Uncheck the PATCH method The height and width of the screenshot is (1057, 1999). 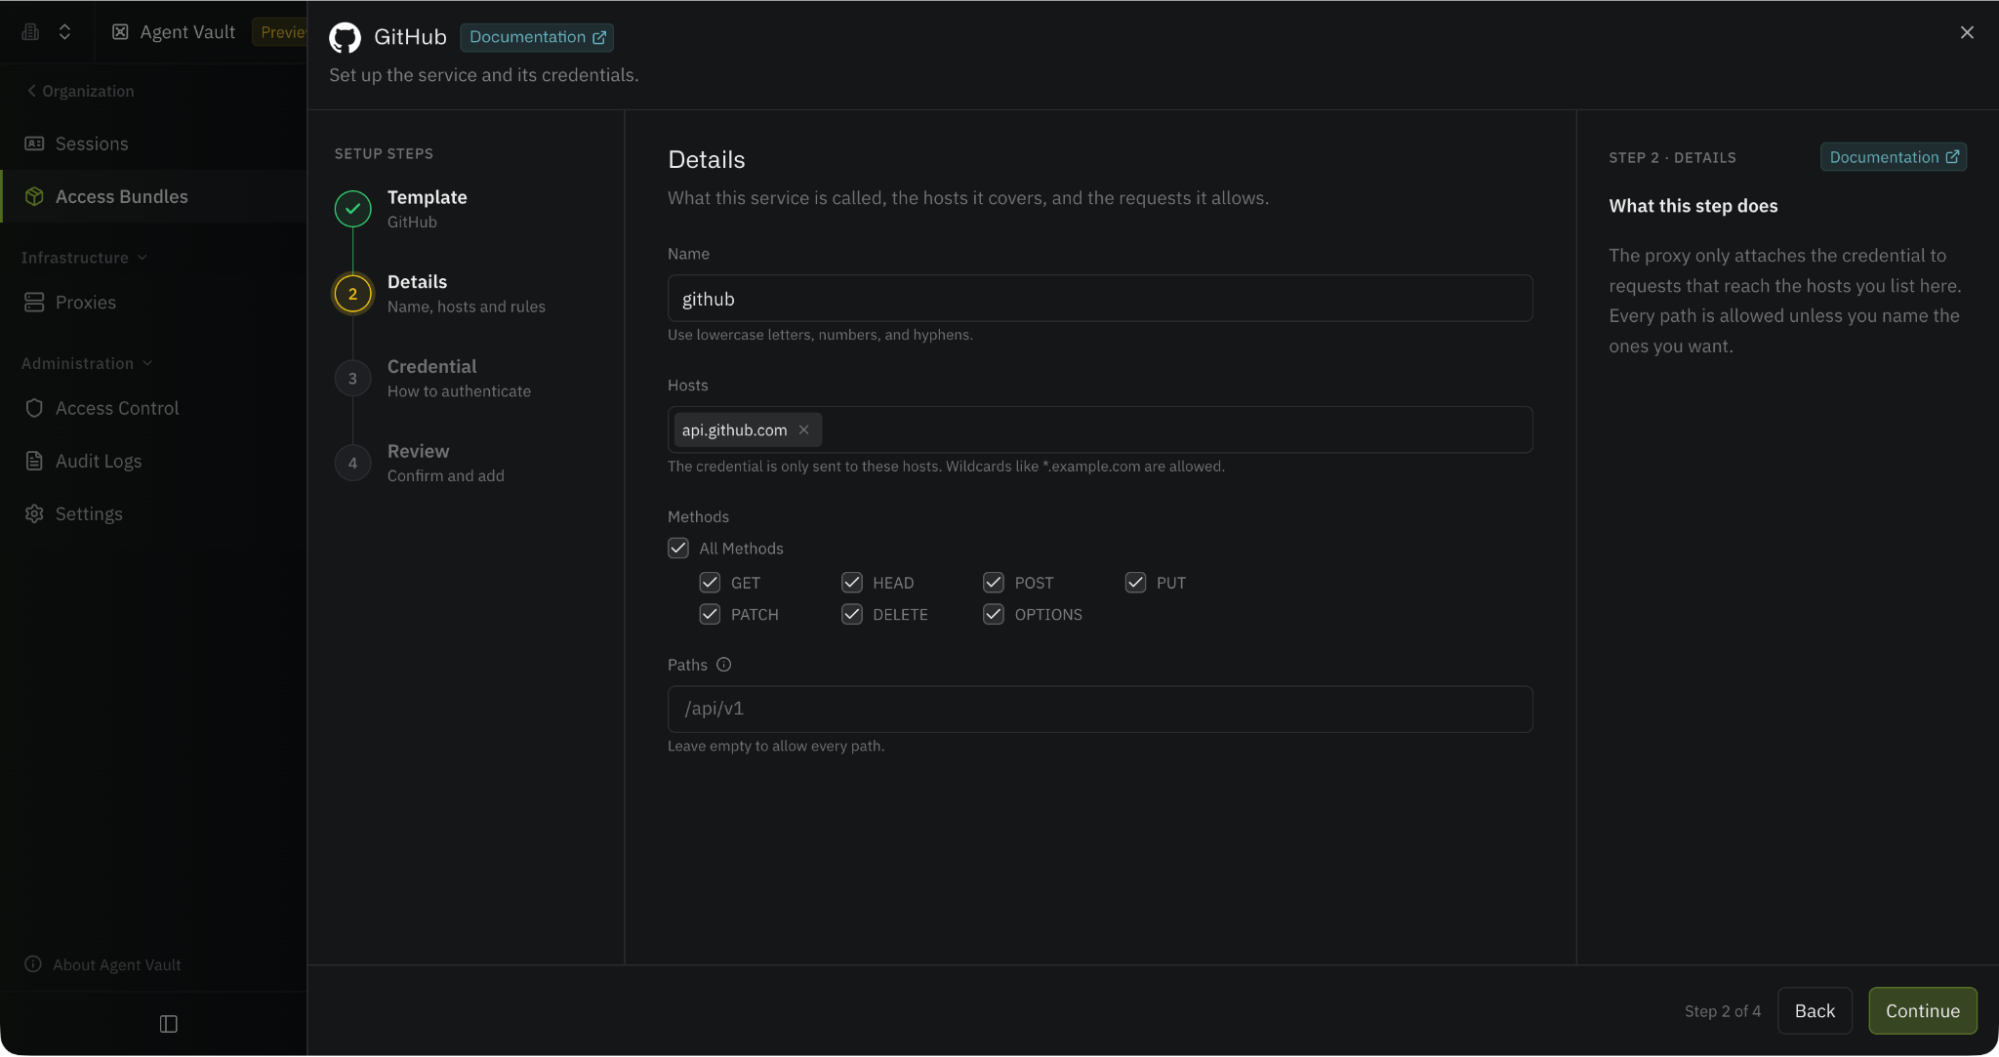tap(710, 614)
